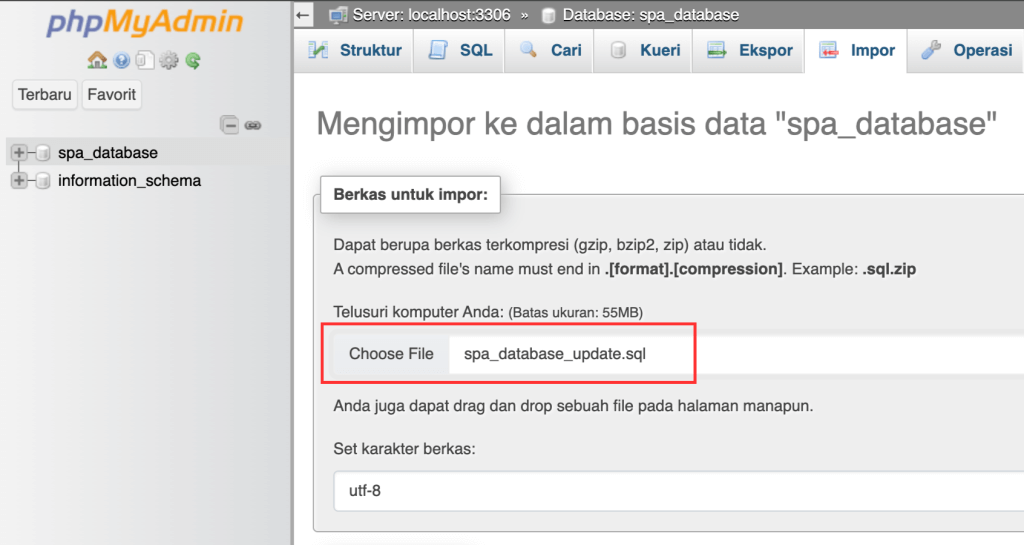This screenshot has height=545, width=1024.
Task: Click the link-with-main-panel chain icon
Action: coord(253,125)
